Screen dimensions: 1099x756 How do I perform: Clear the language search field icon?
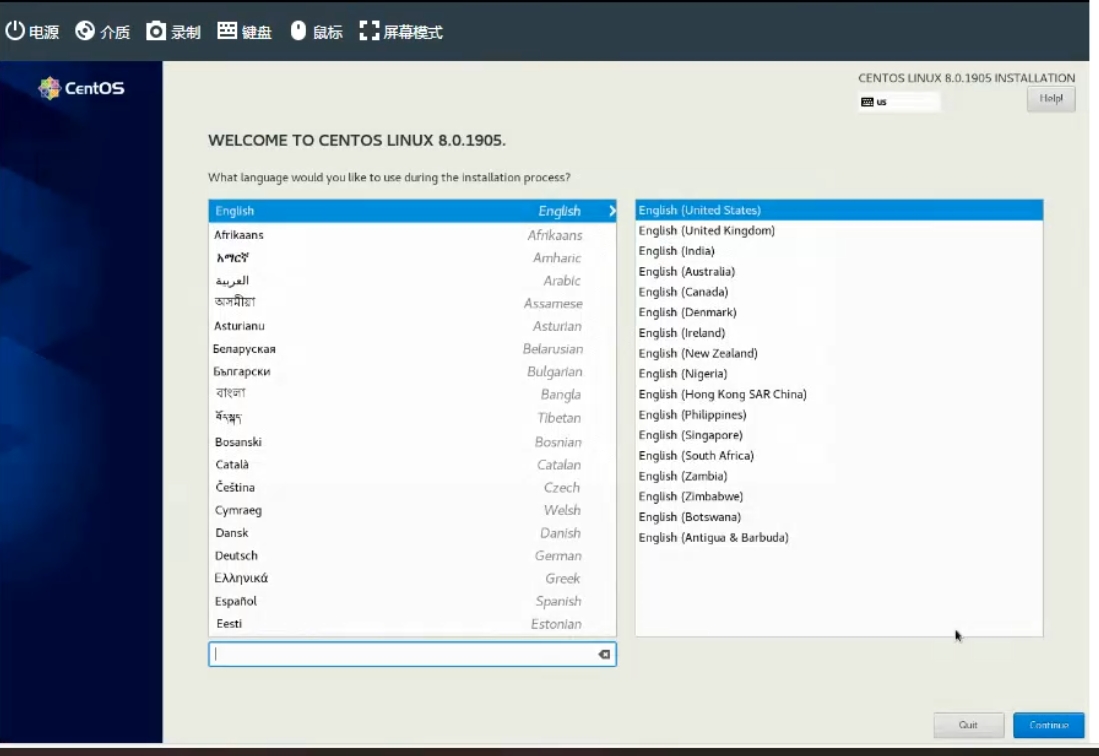point(604,654)
